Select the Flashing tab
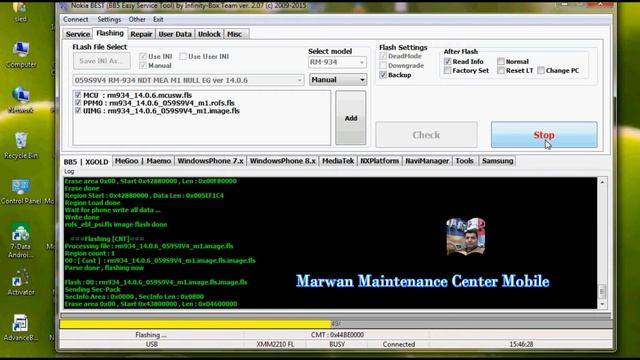The height and width of the screenshot is (360, 640). pyautogui.click(x=110, y=33)
